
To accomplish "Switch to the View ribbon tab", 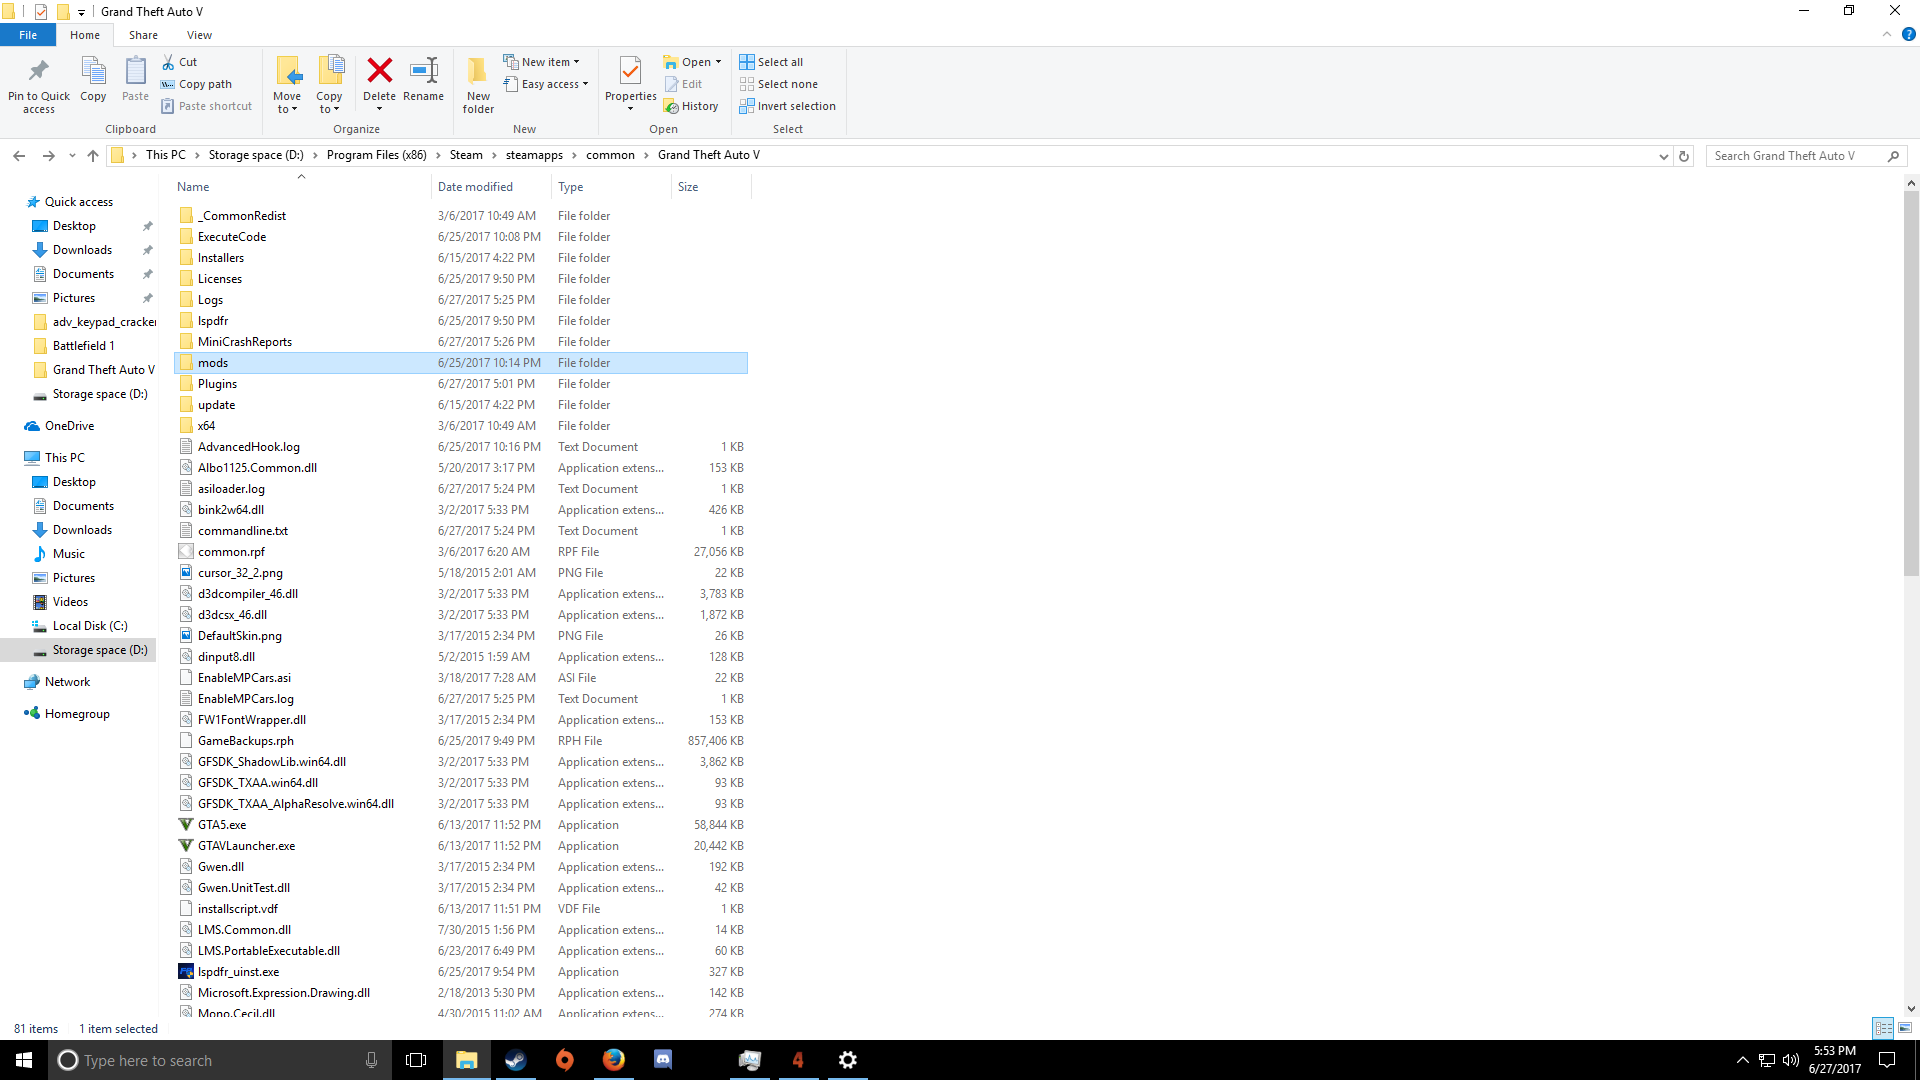I will 199,35.
